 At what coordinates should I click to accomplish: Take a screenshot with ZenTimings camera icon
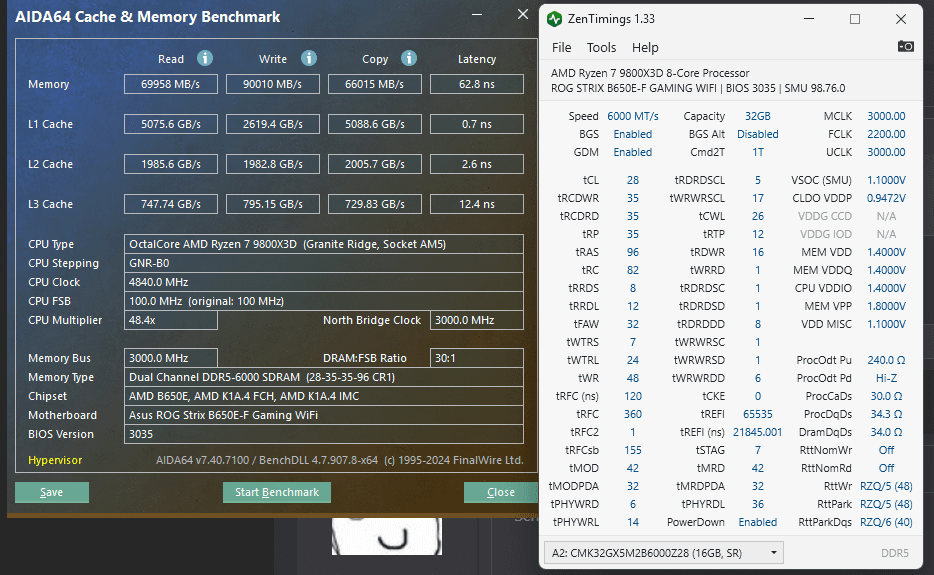coord(905,46)
